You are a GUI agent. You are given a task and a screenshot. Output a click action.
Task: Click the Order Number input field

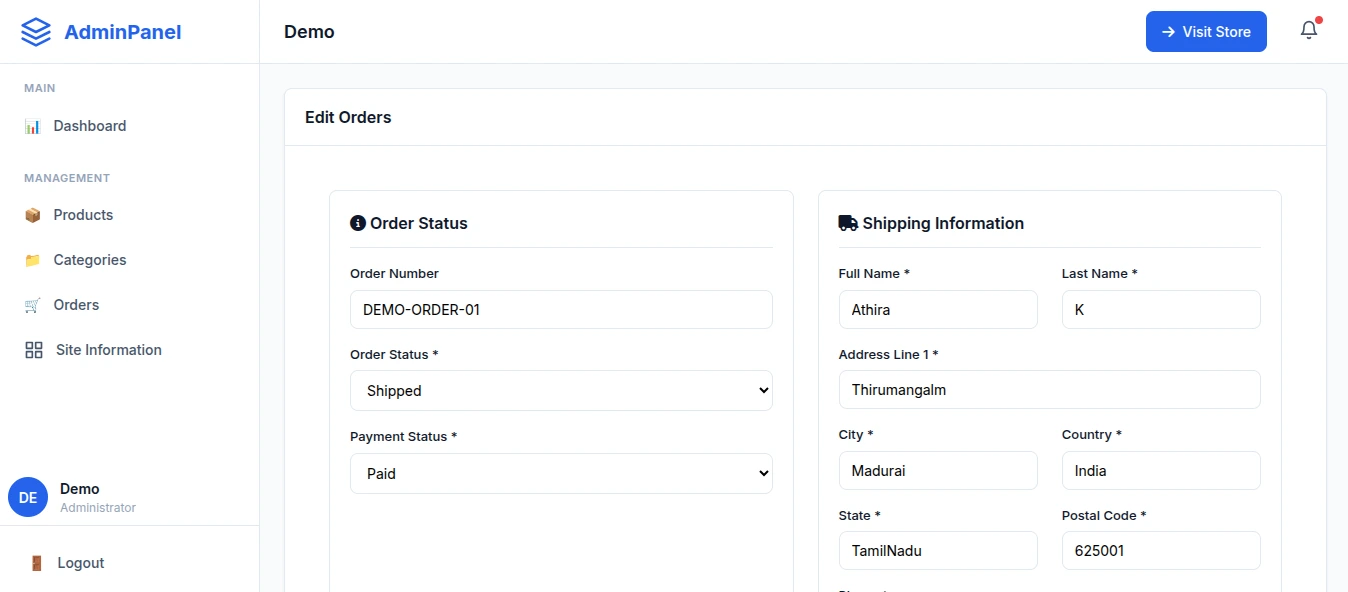[561, 310]
